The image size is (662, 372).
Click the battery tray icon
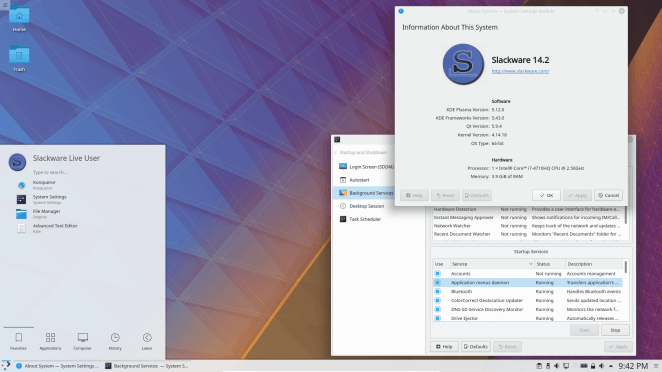[584, 366]
